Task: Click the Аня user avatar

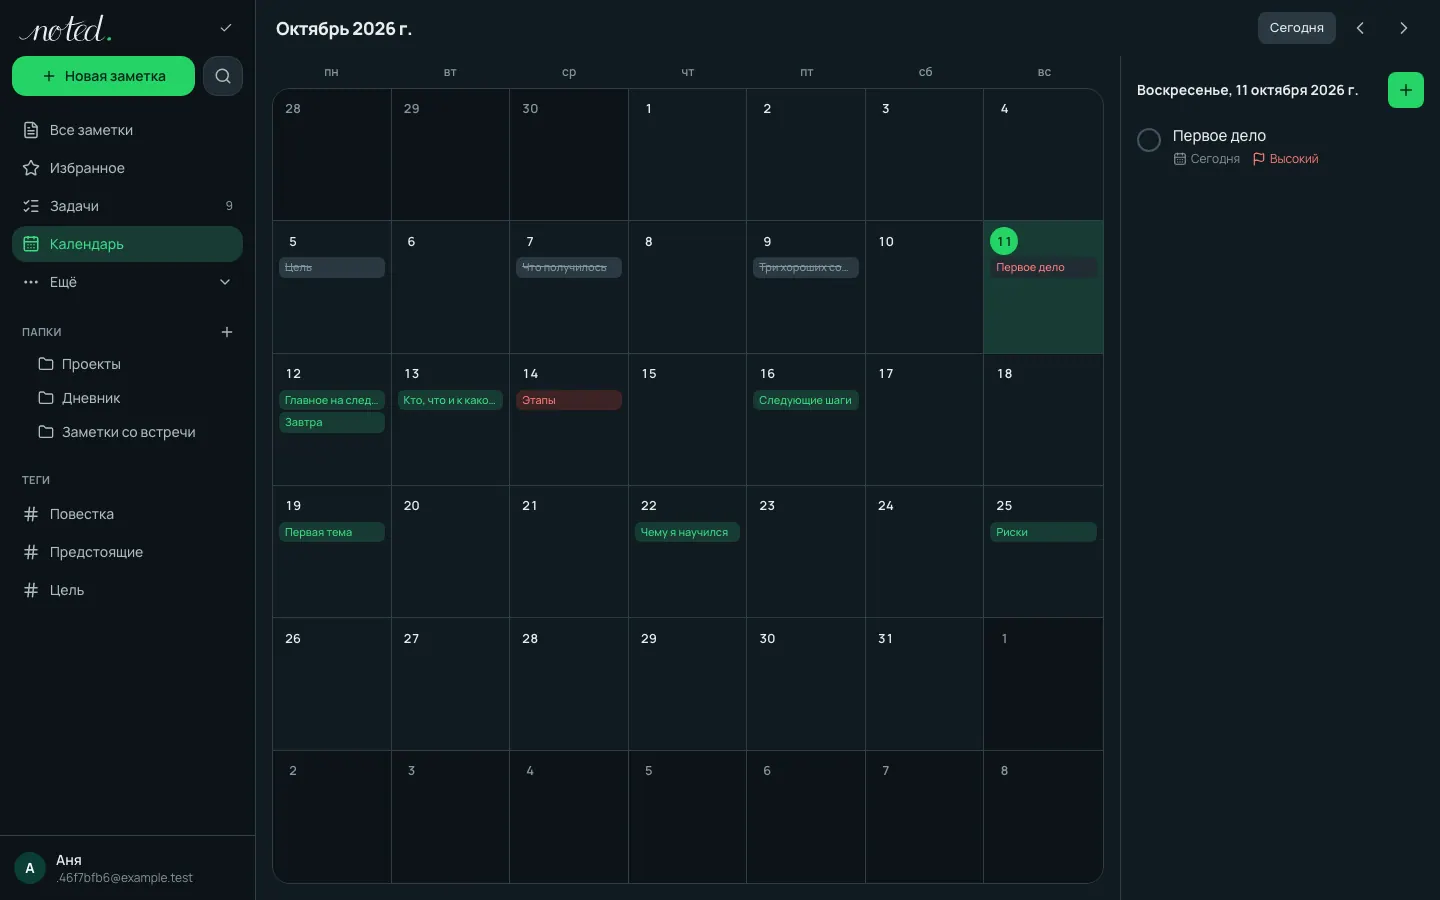Action: 30,868
